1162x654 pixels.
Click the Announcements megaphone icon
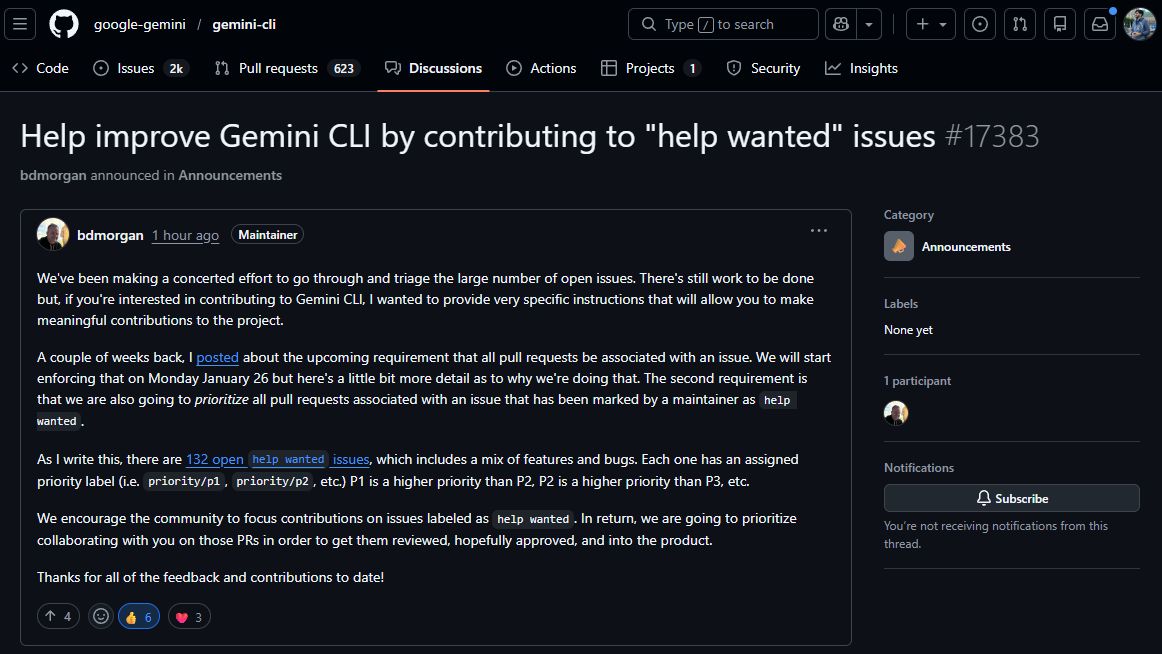899,246
